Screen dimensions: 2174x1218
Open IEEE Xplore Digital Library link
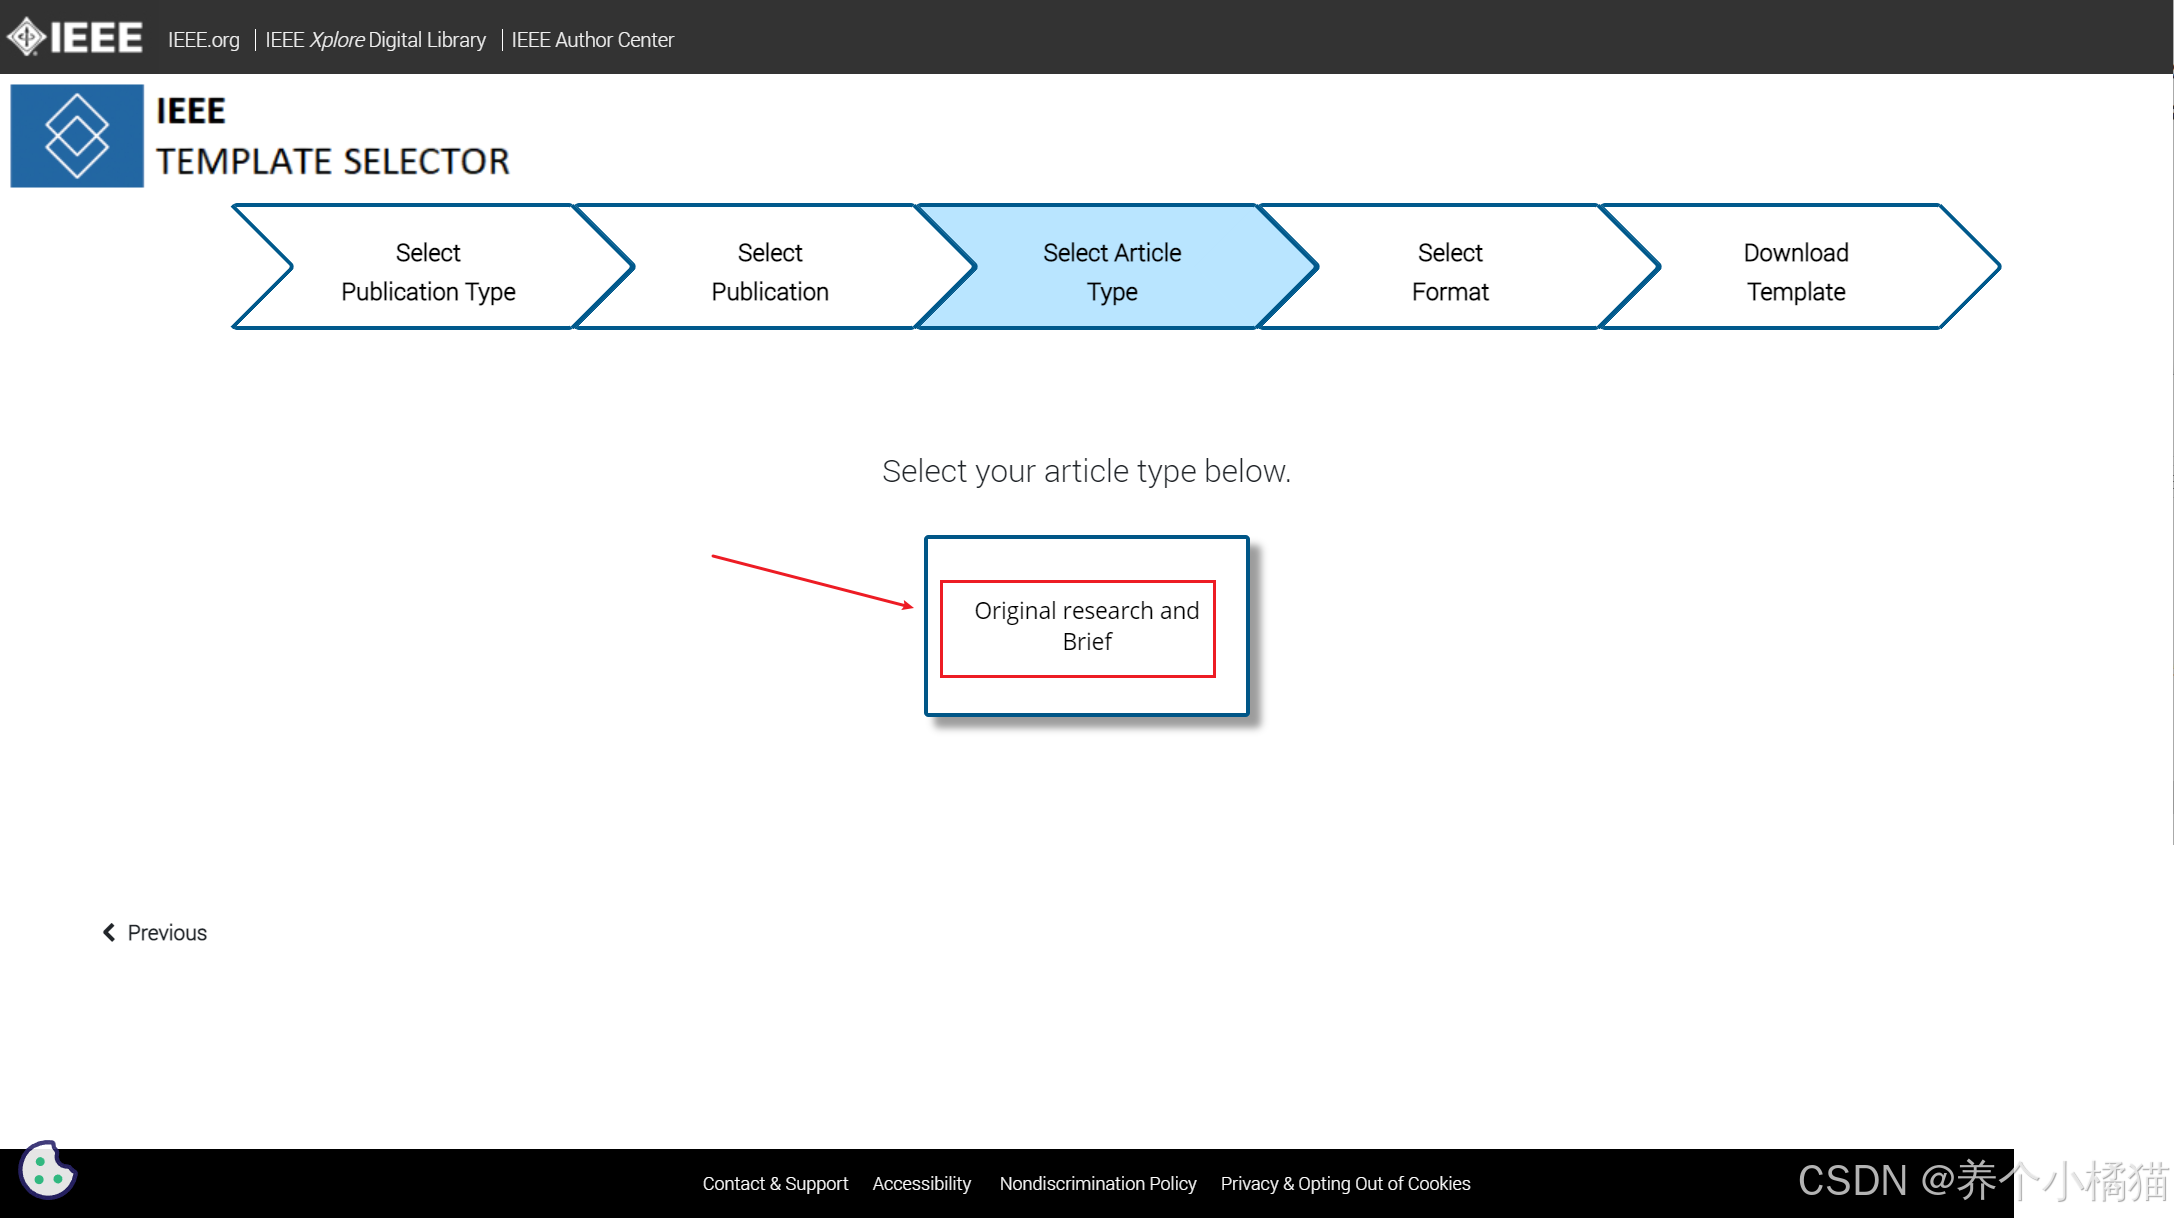375,40
